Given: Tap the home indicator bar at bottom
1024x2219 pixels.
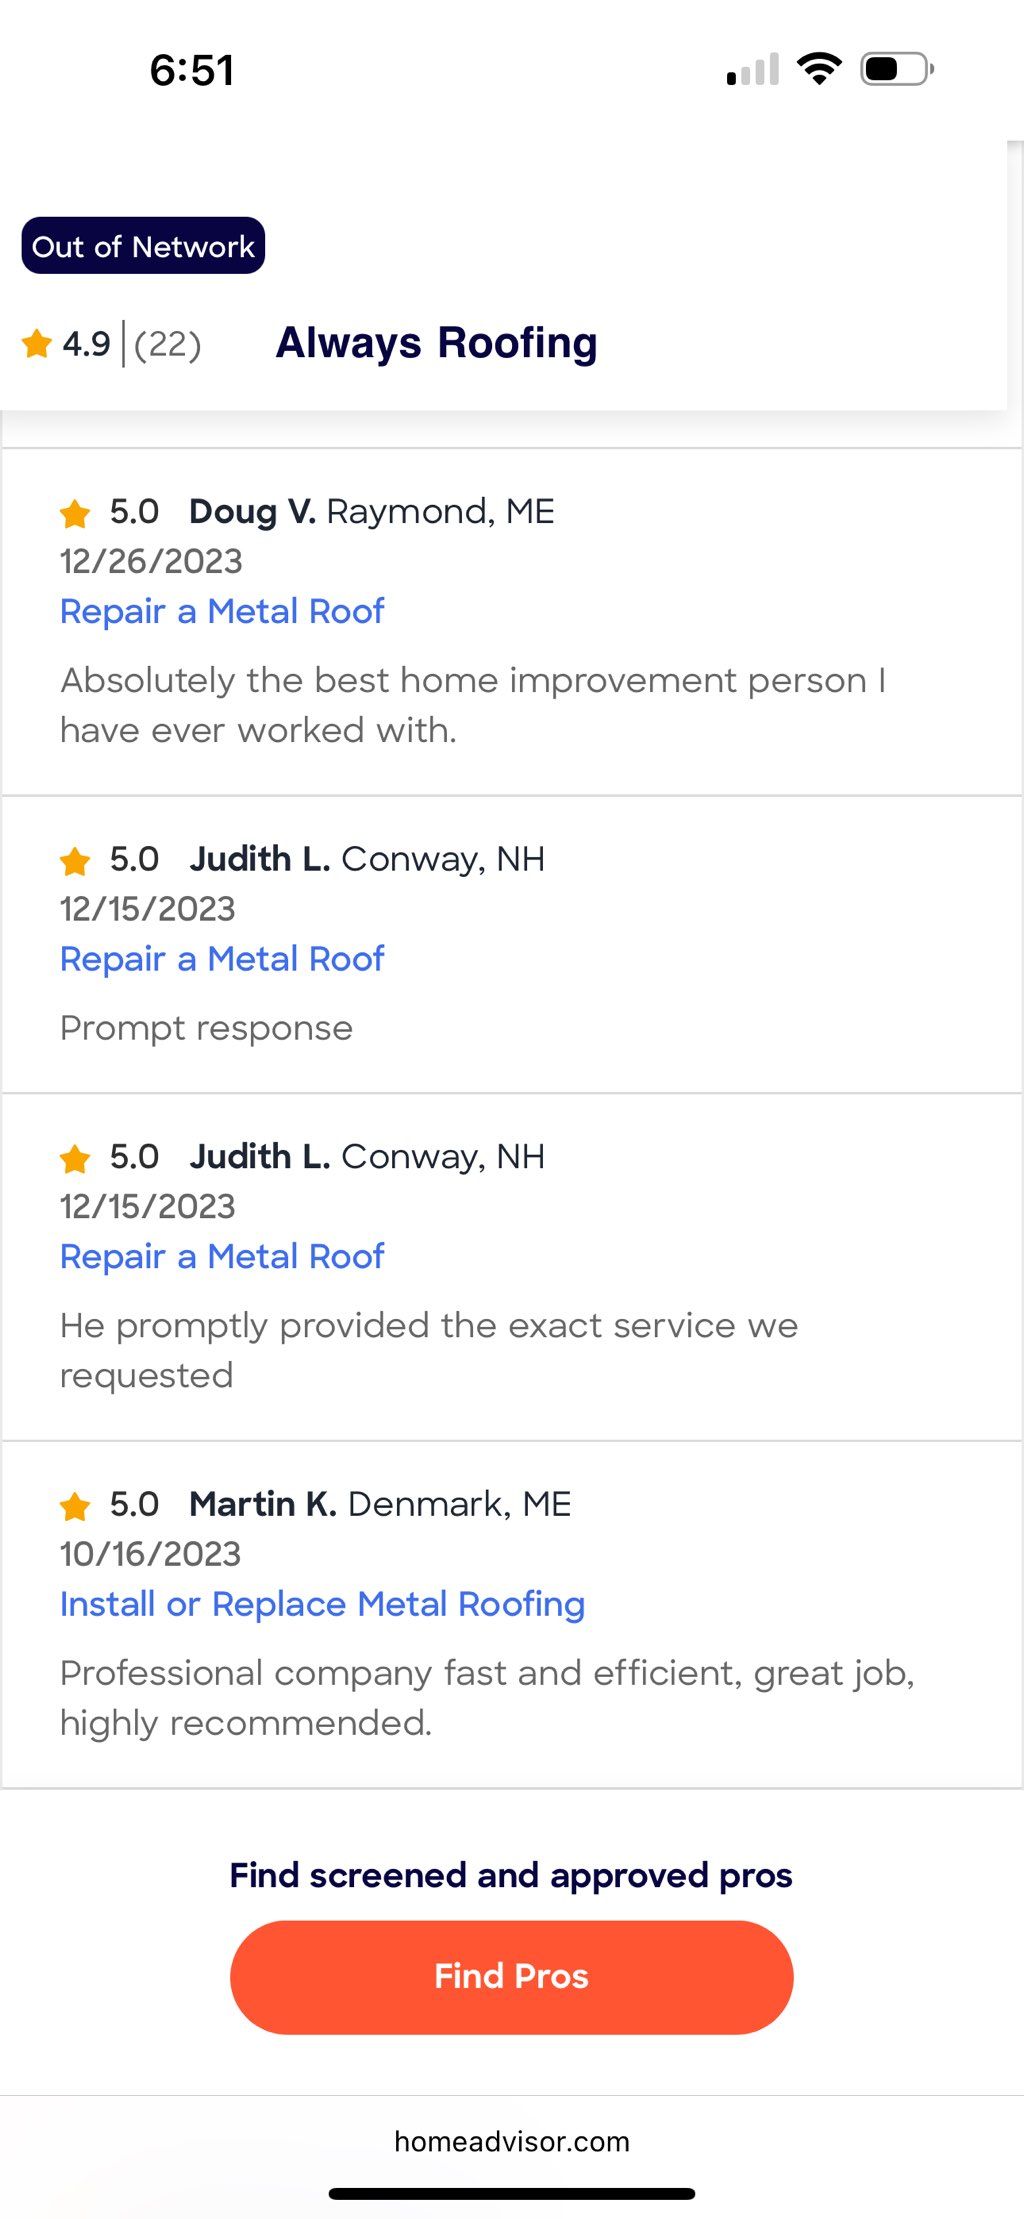Looking at the screenshot, I should tap(512, 2193).
